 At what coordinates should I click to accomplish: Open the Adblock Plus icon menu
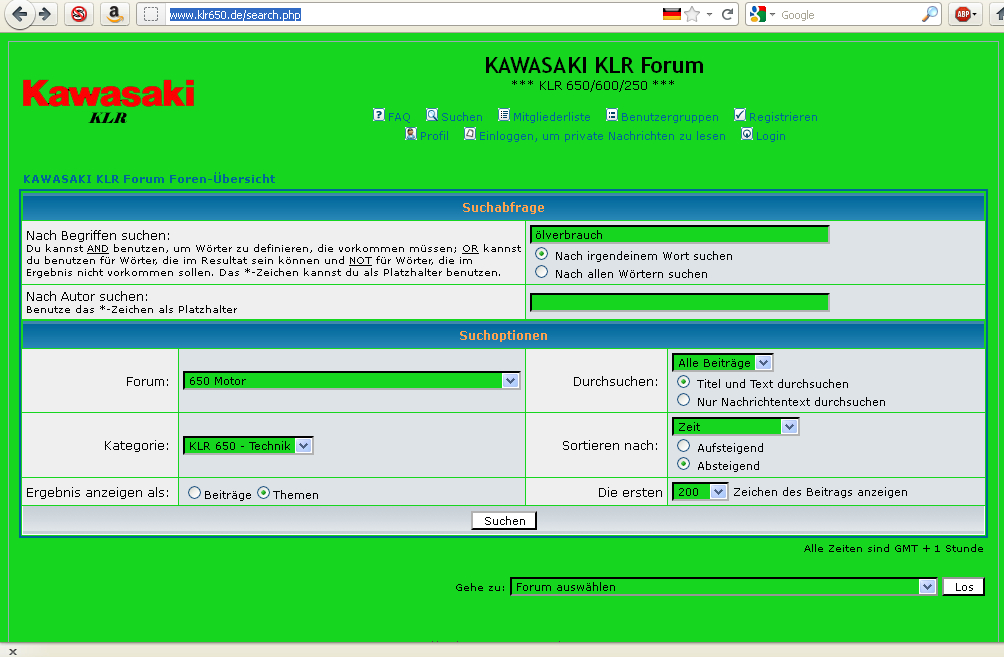pos(966,14)
